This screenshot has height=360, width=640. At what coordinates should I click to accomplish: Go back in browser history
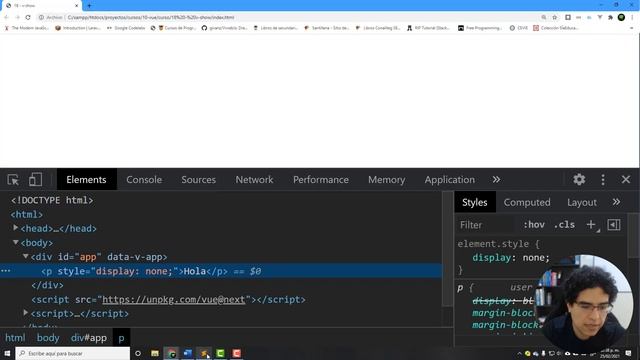coord(6,18)
